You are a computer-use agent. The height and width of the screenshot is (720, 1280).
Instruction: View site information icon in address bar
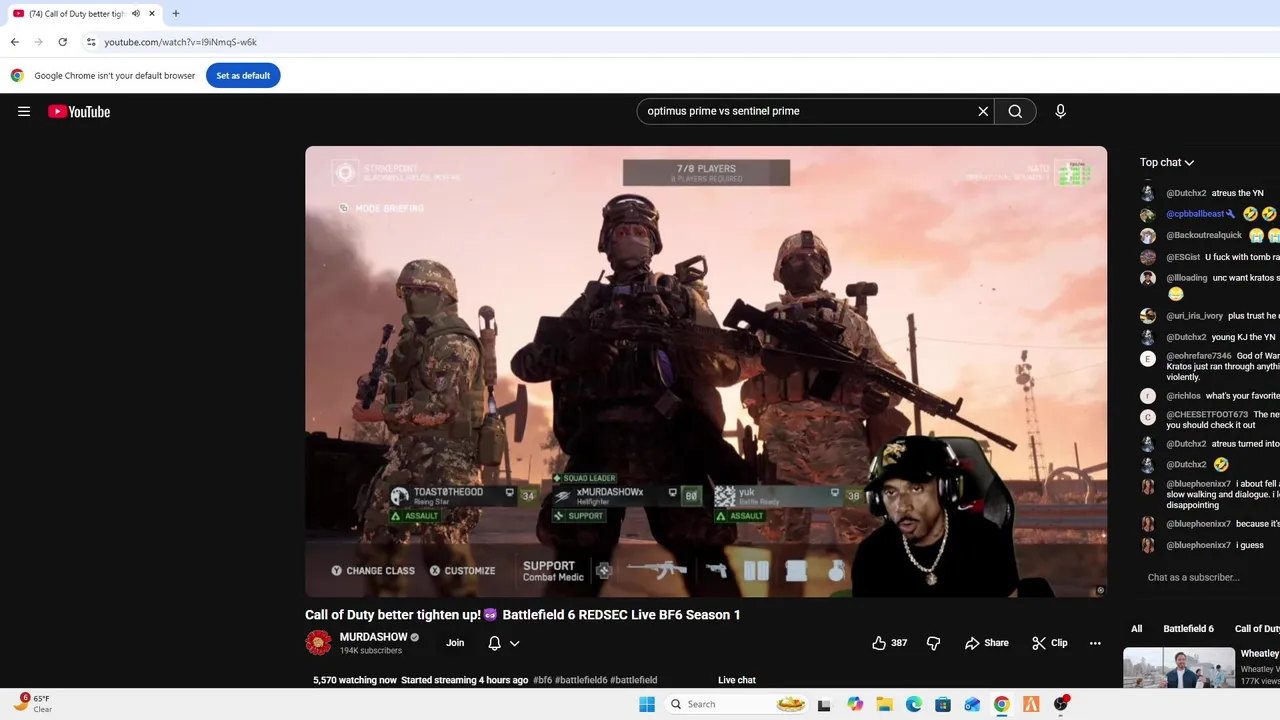pyautogui.click(x=91, y=42)
